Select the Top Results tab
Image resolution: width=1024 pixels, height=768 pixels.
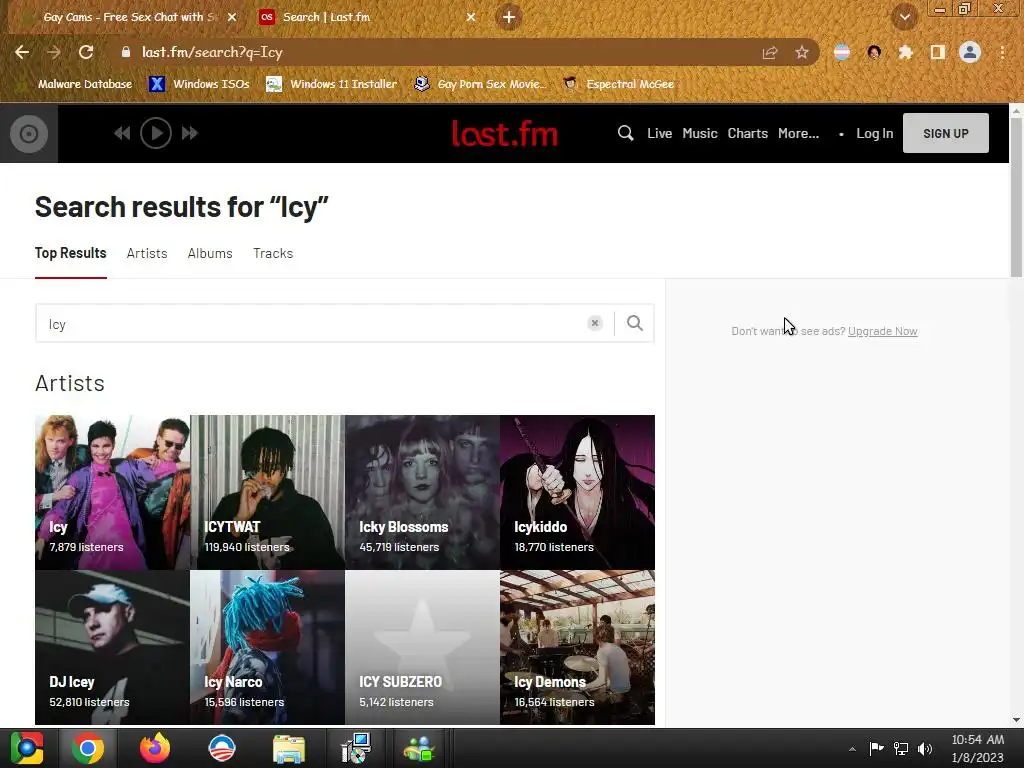[x=71, y=253]
